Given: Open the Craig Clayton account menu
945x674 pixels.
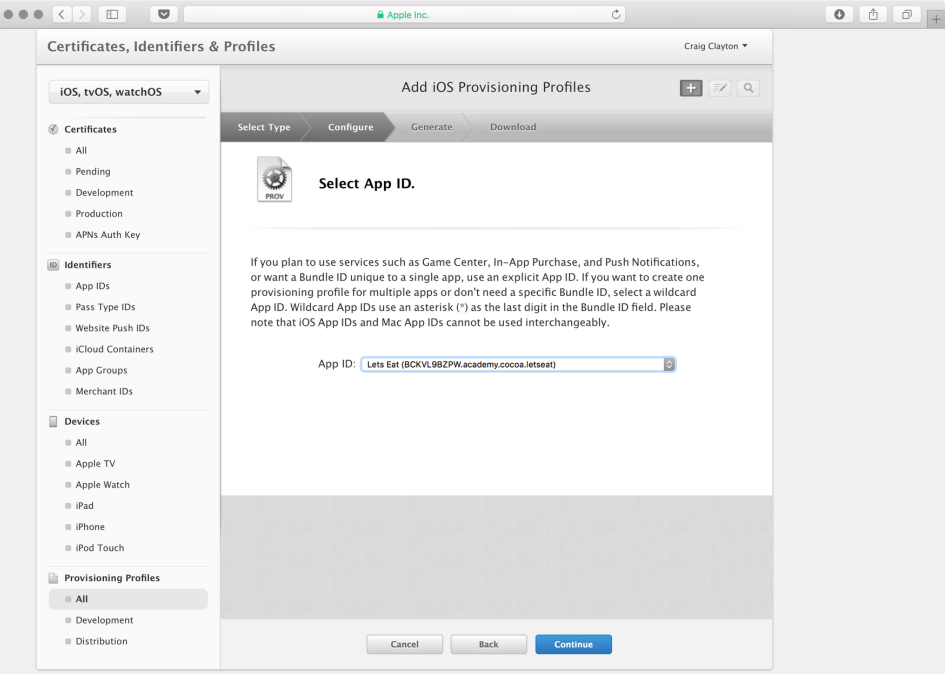Looking at the screenshot, I should (x=715, y=46).
